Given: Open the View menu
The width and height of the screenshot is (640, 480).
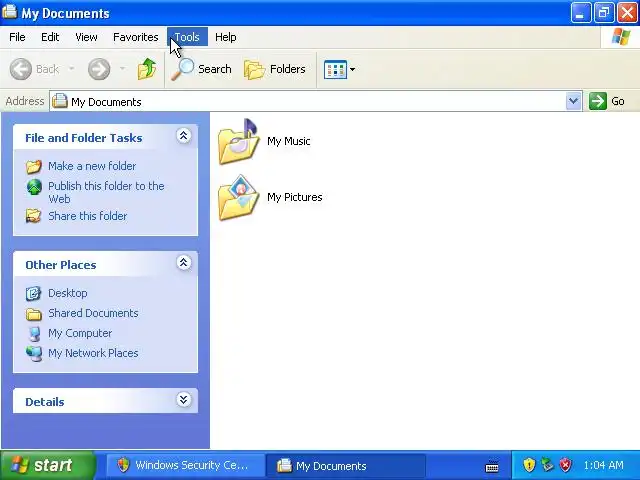Looking at the screenshot, I should click(x=86, y=37).
